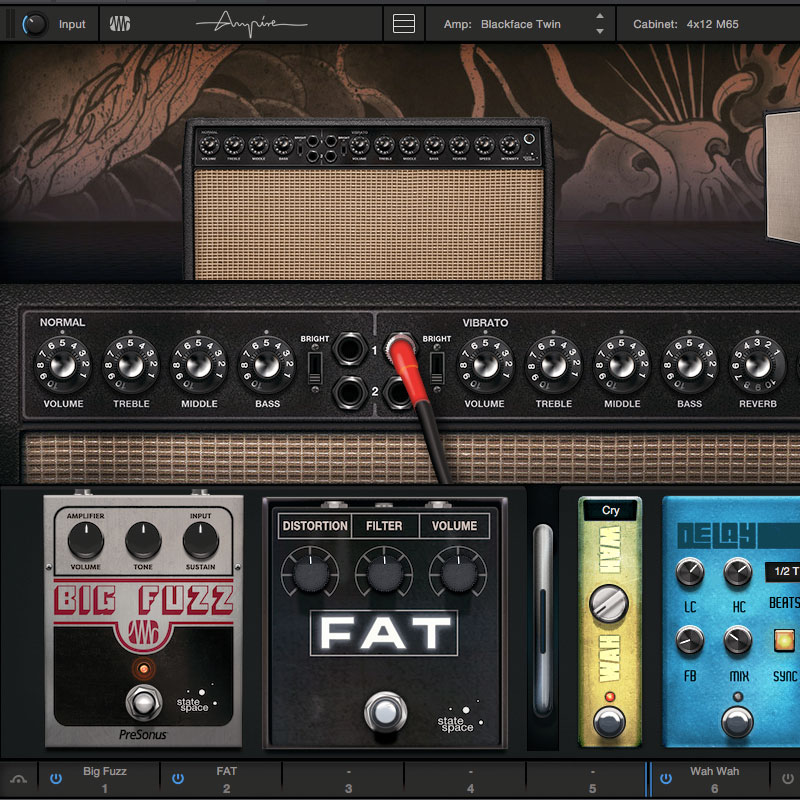The image size is (800, 800).
Task: Click the NORMAL channel label
Action: tap(62, 322)
